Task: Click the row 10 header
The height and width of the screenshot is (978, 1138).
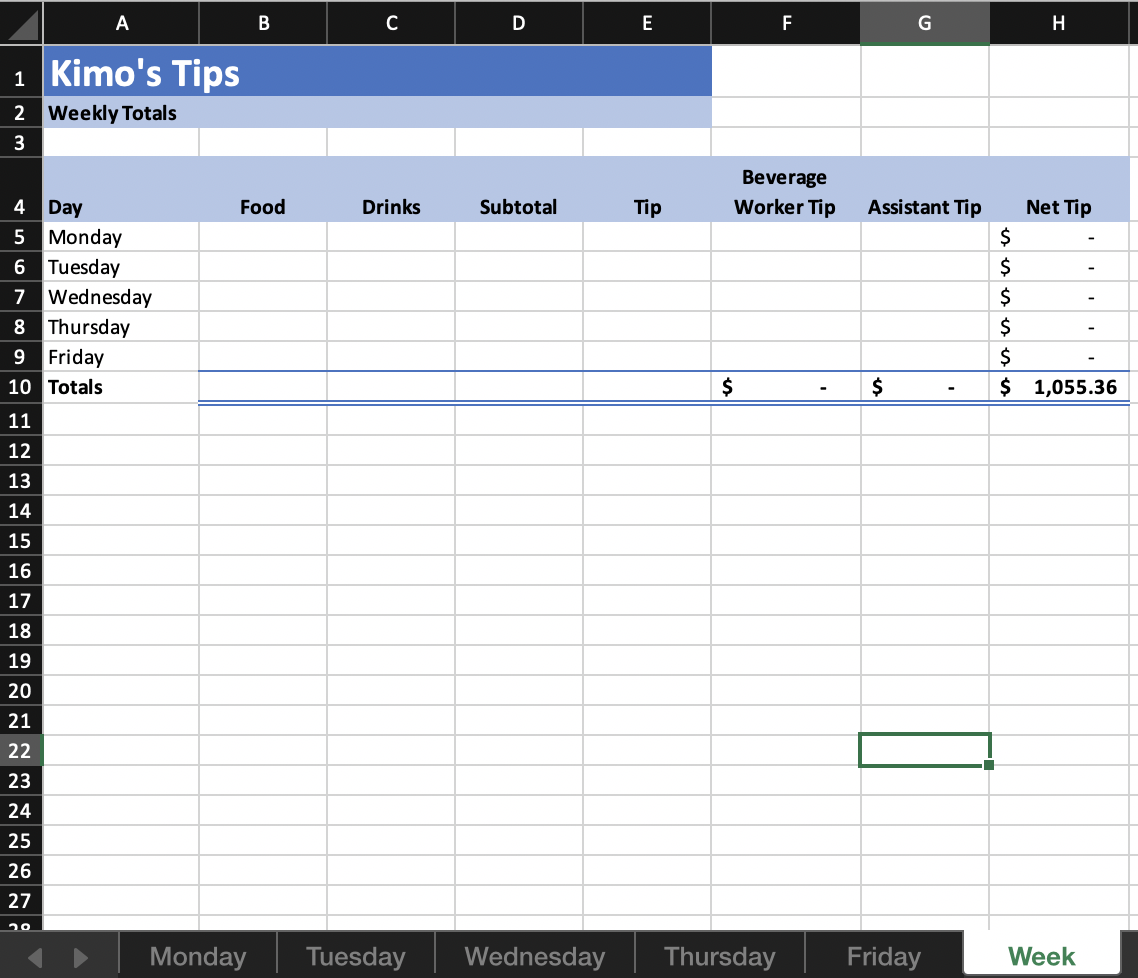Action: pyautogui.click(x=20, y=387)
